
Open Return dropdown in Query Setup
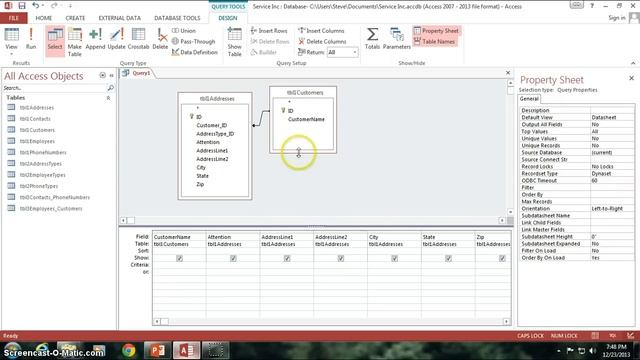[355, 52]
